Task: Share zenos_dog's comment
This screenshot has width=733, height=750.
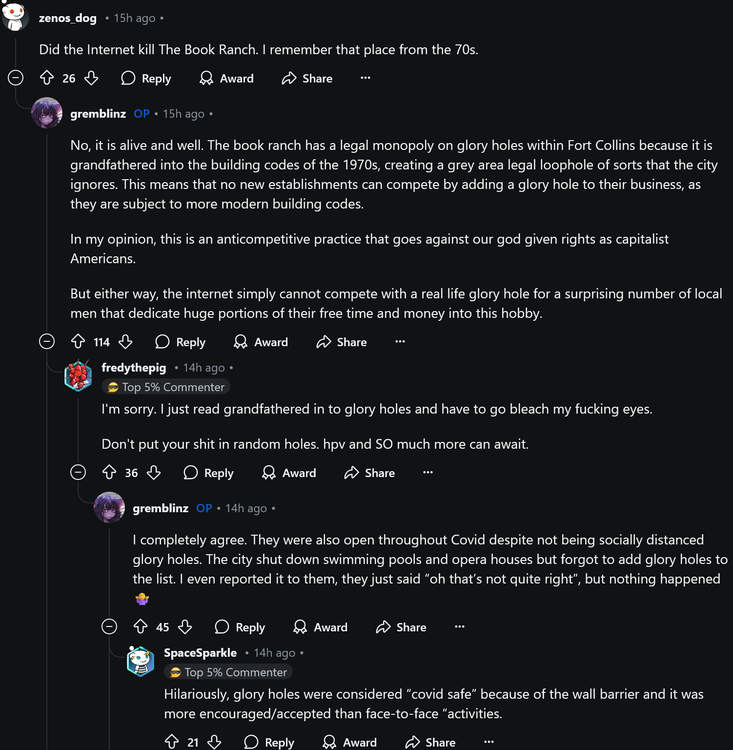Action: (x=307, y=78)
